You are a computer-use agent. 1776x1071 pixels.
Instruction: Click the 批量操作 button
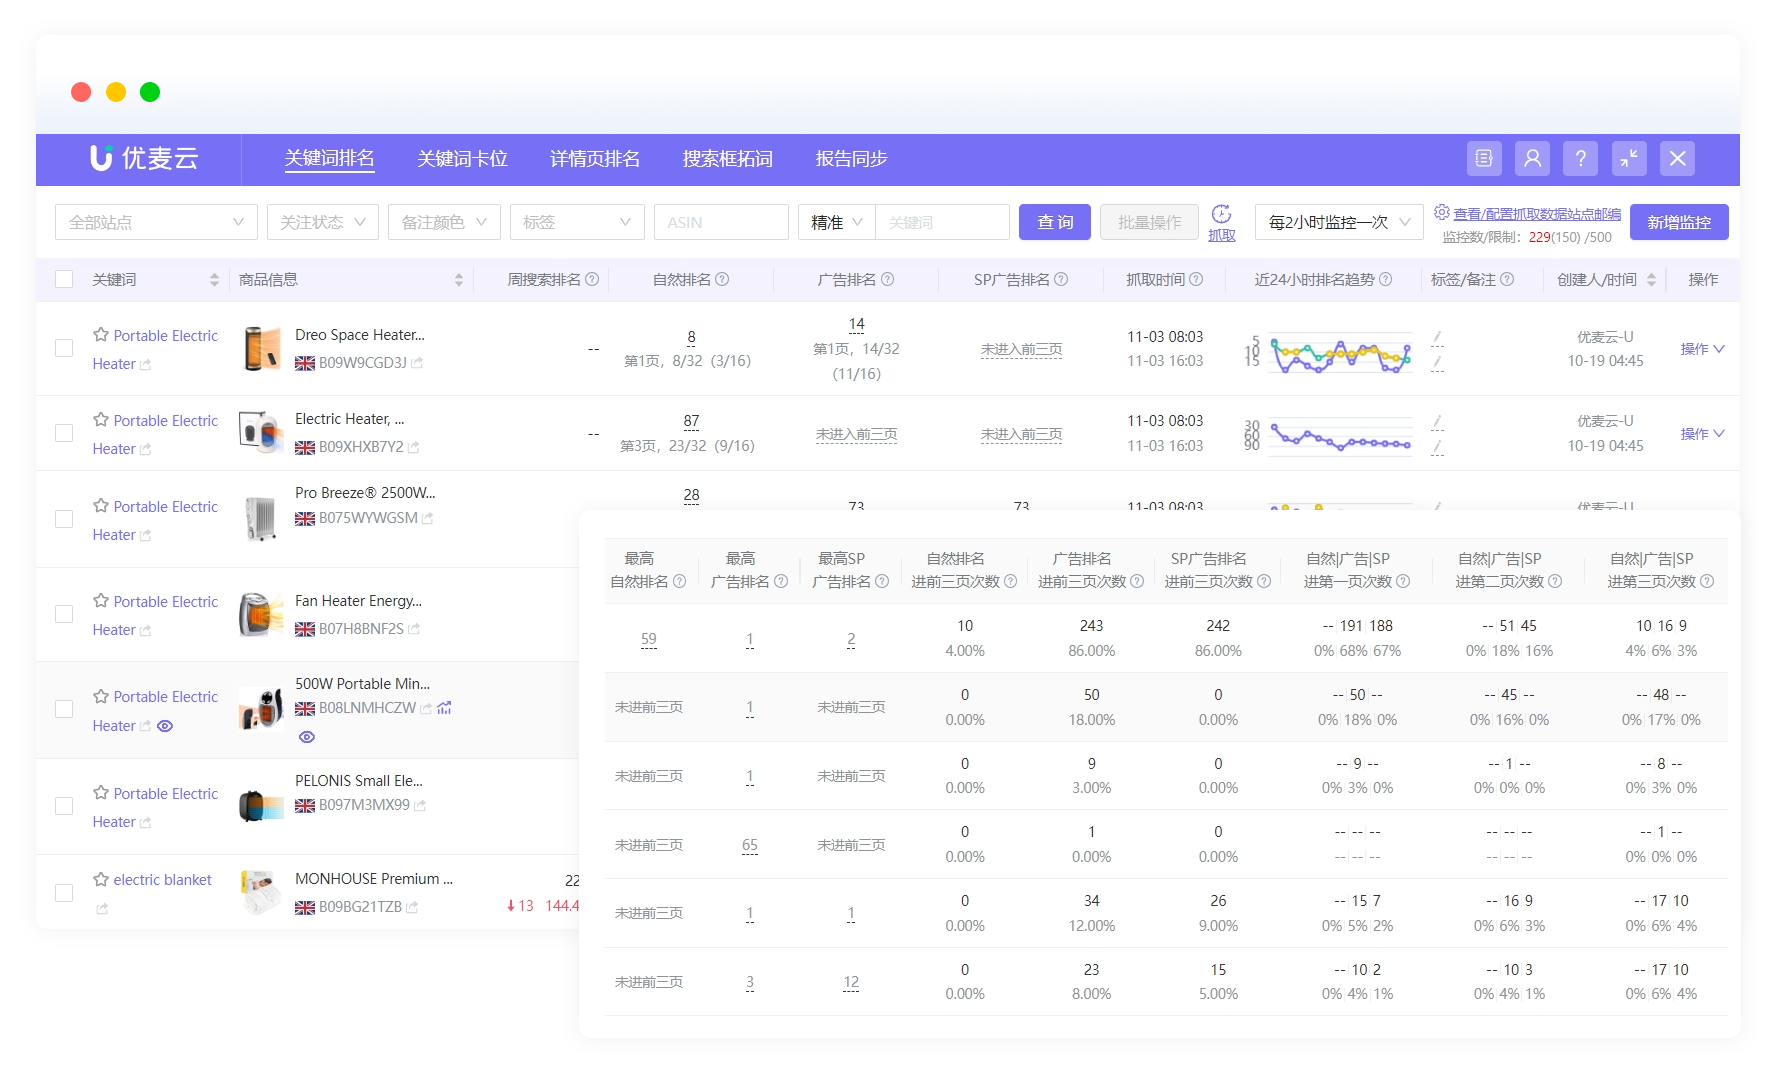(x=1149, y=222)
